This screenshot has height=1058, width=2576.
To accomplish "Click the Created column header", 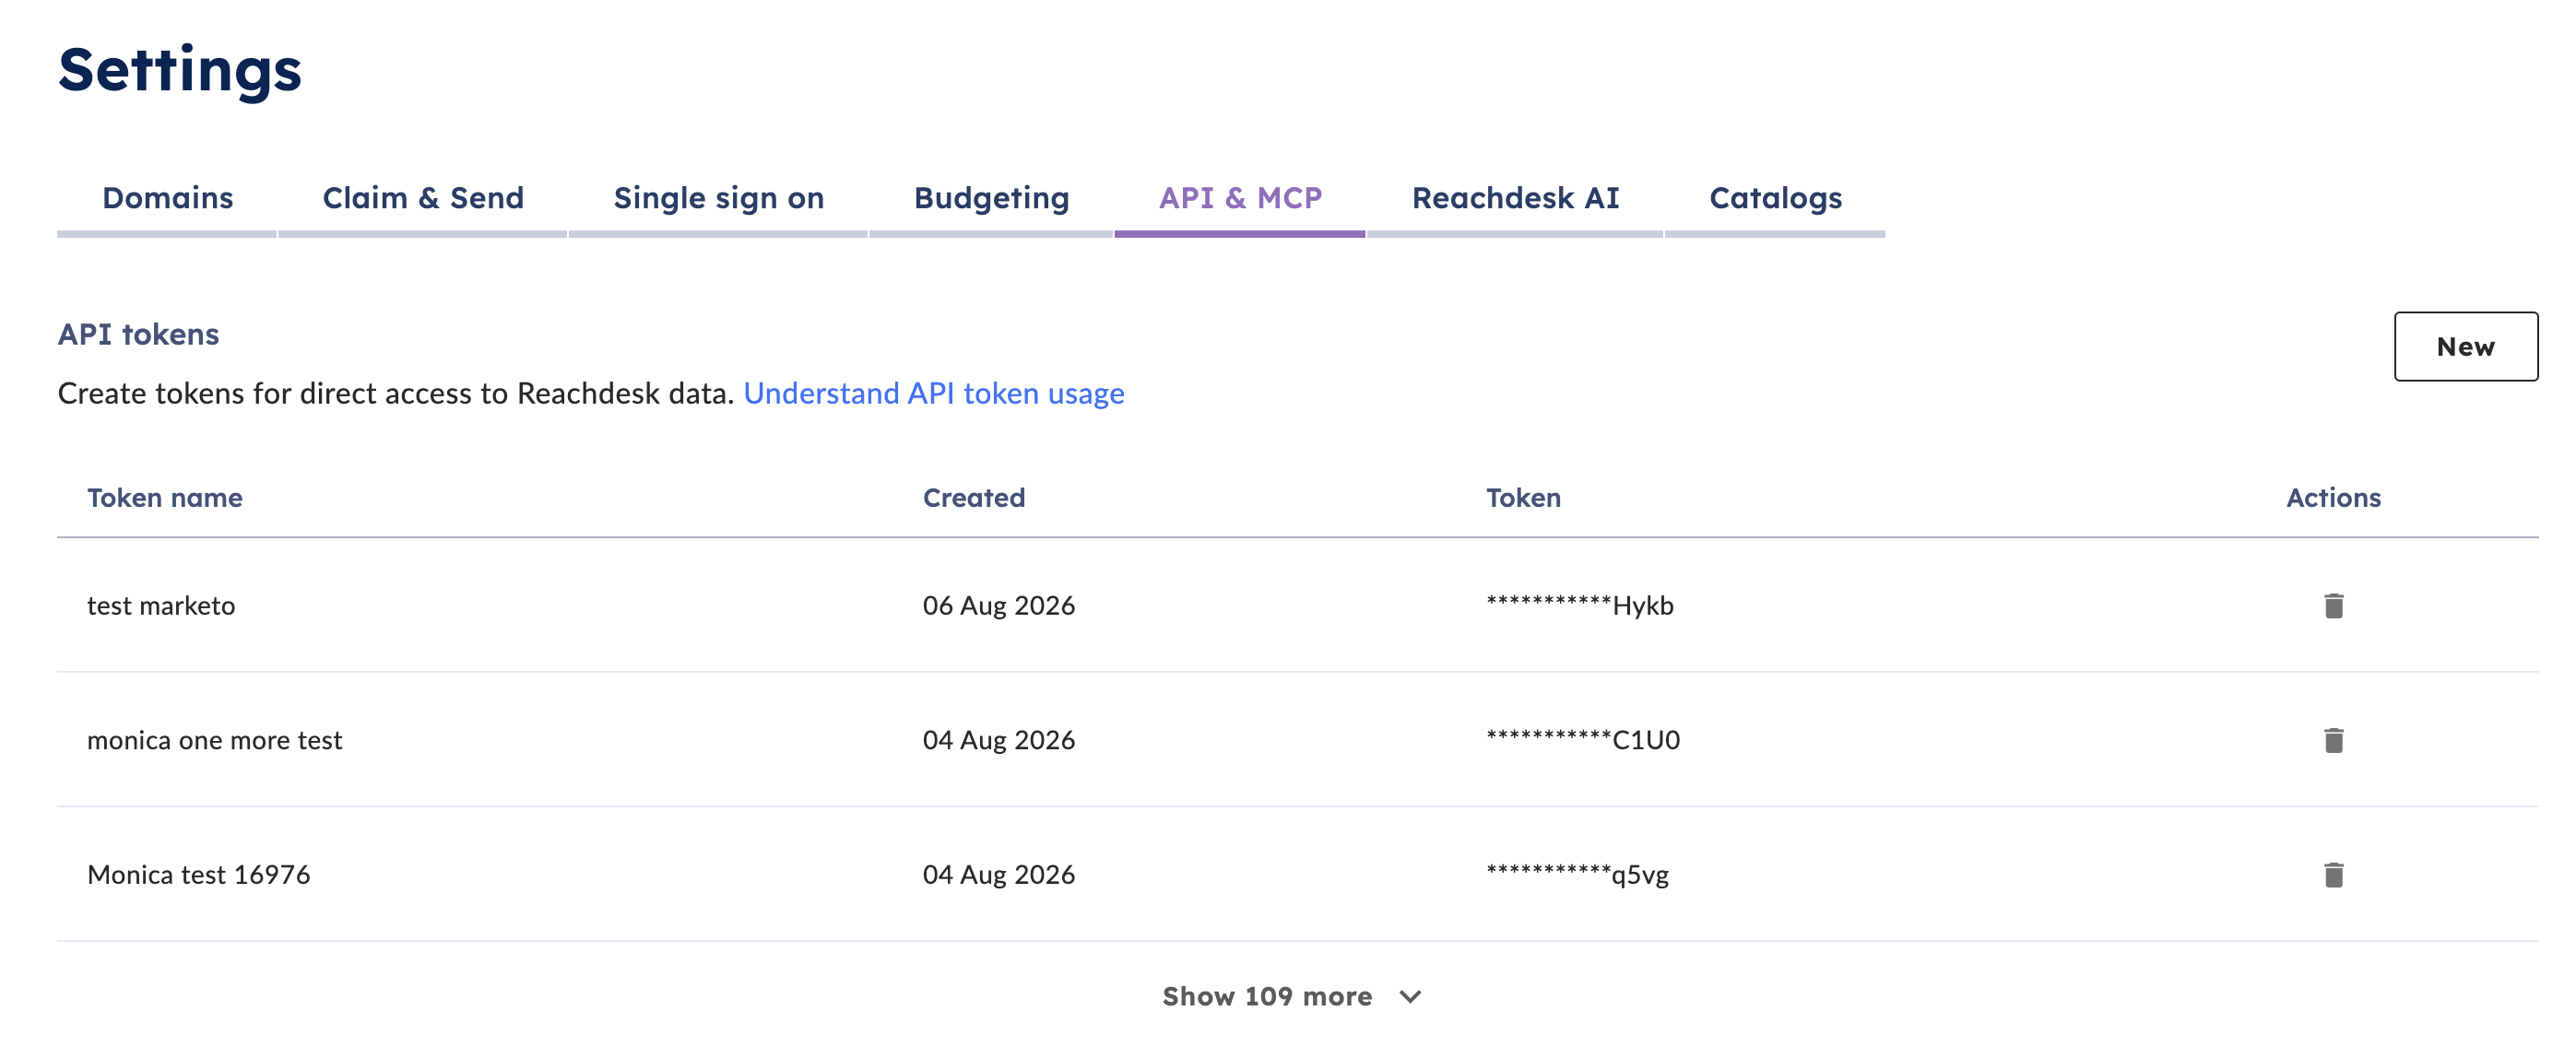I will pos(973,497).
